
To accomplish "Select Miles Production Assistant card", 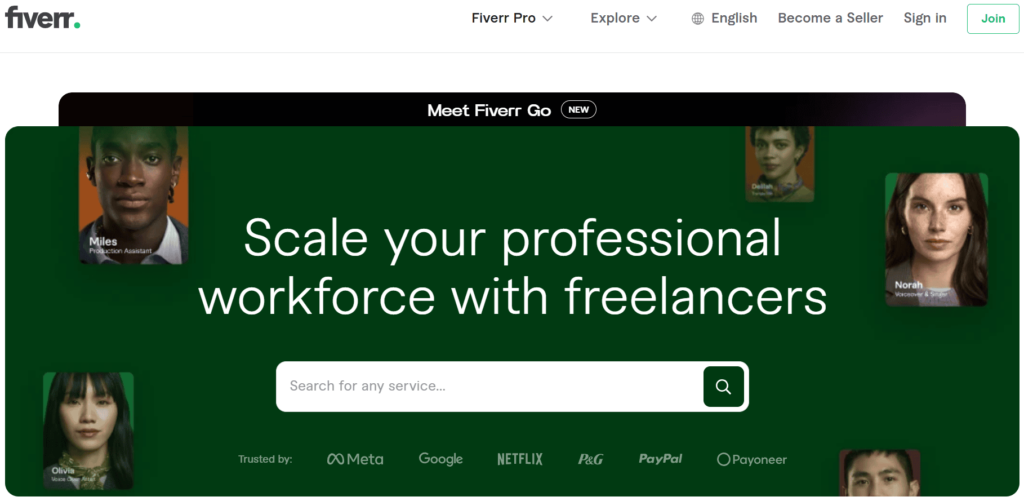I will pos(134,195).
